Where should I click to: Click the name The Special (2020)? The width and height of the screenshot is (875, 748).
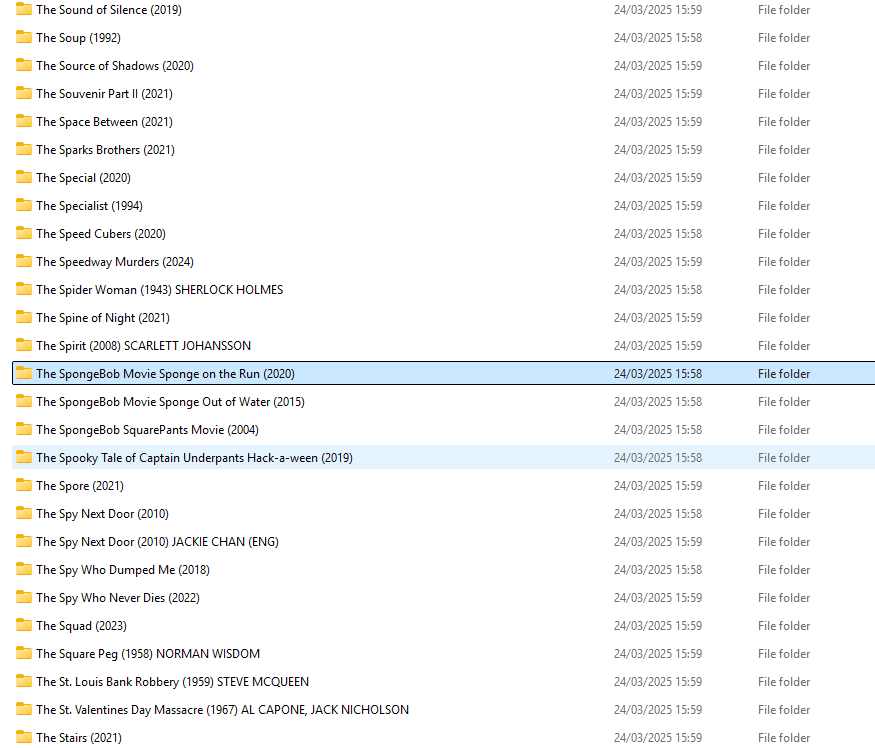click(x=84, y=178)
